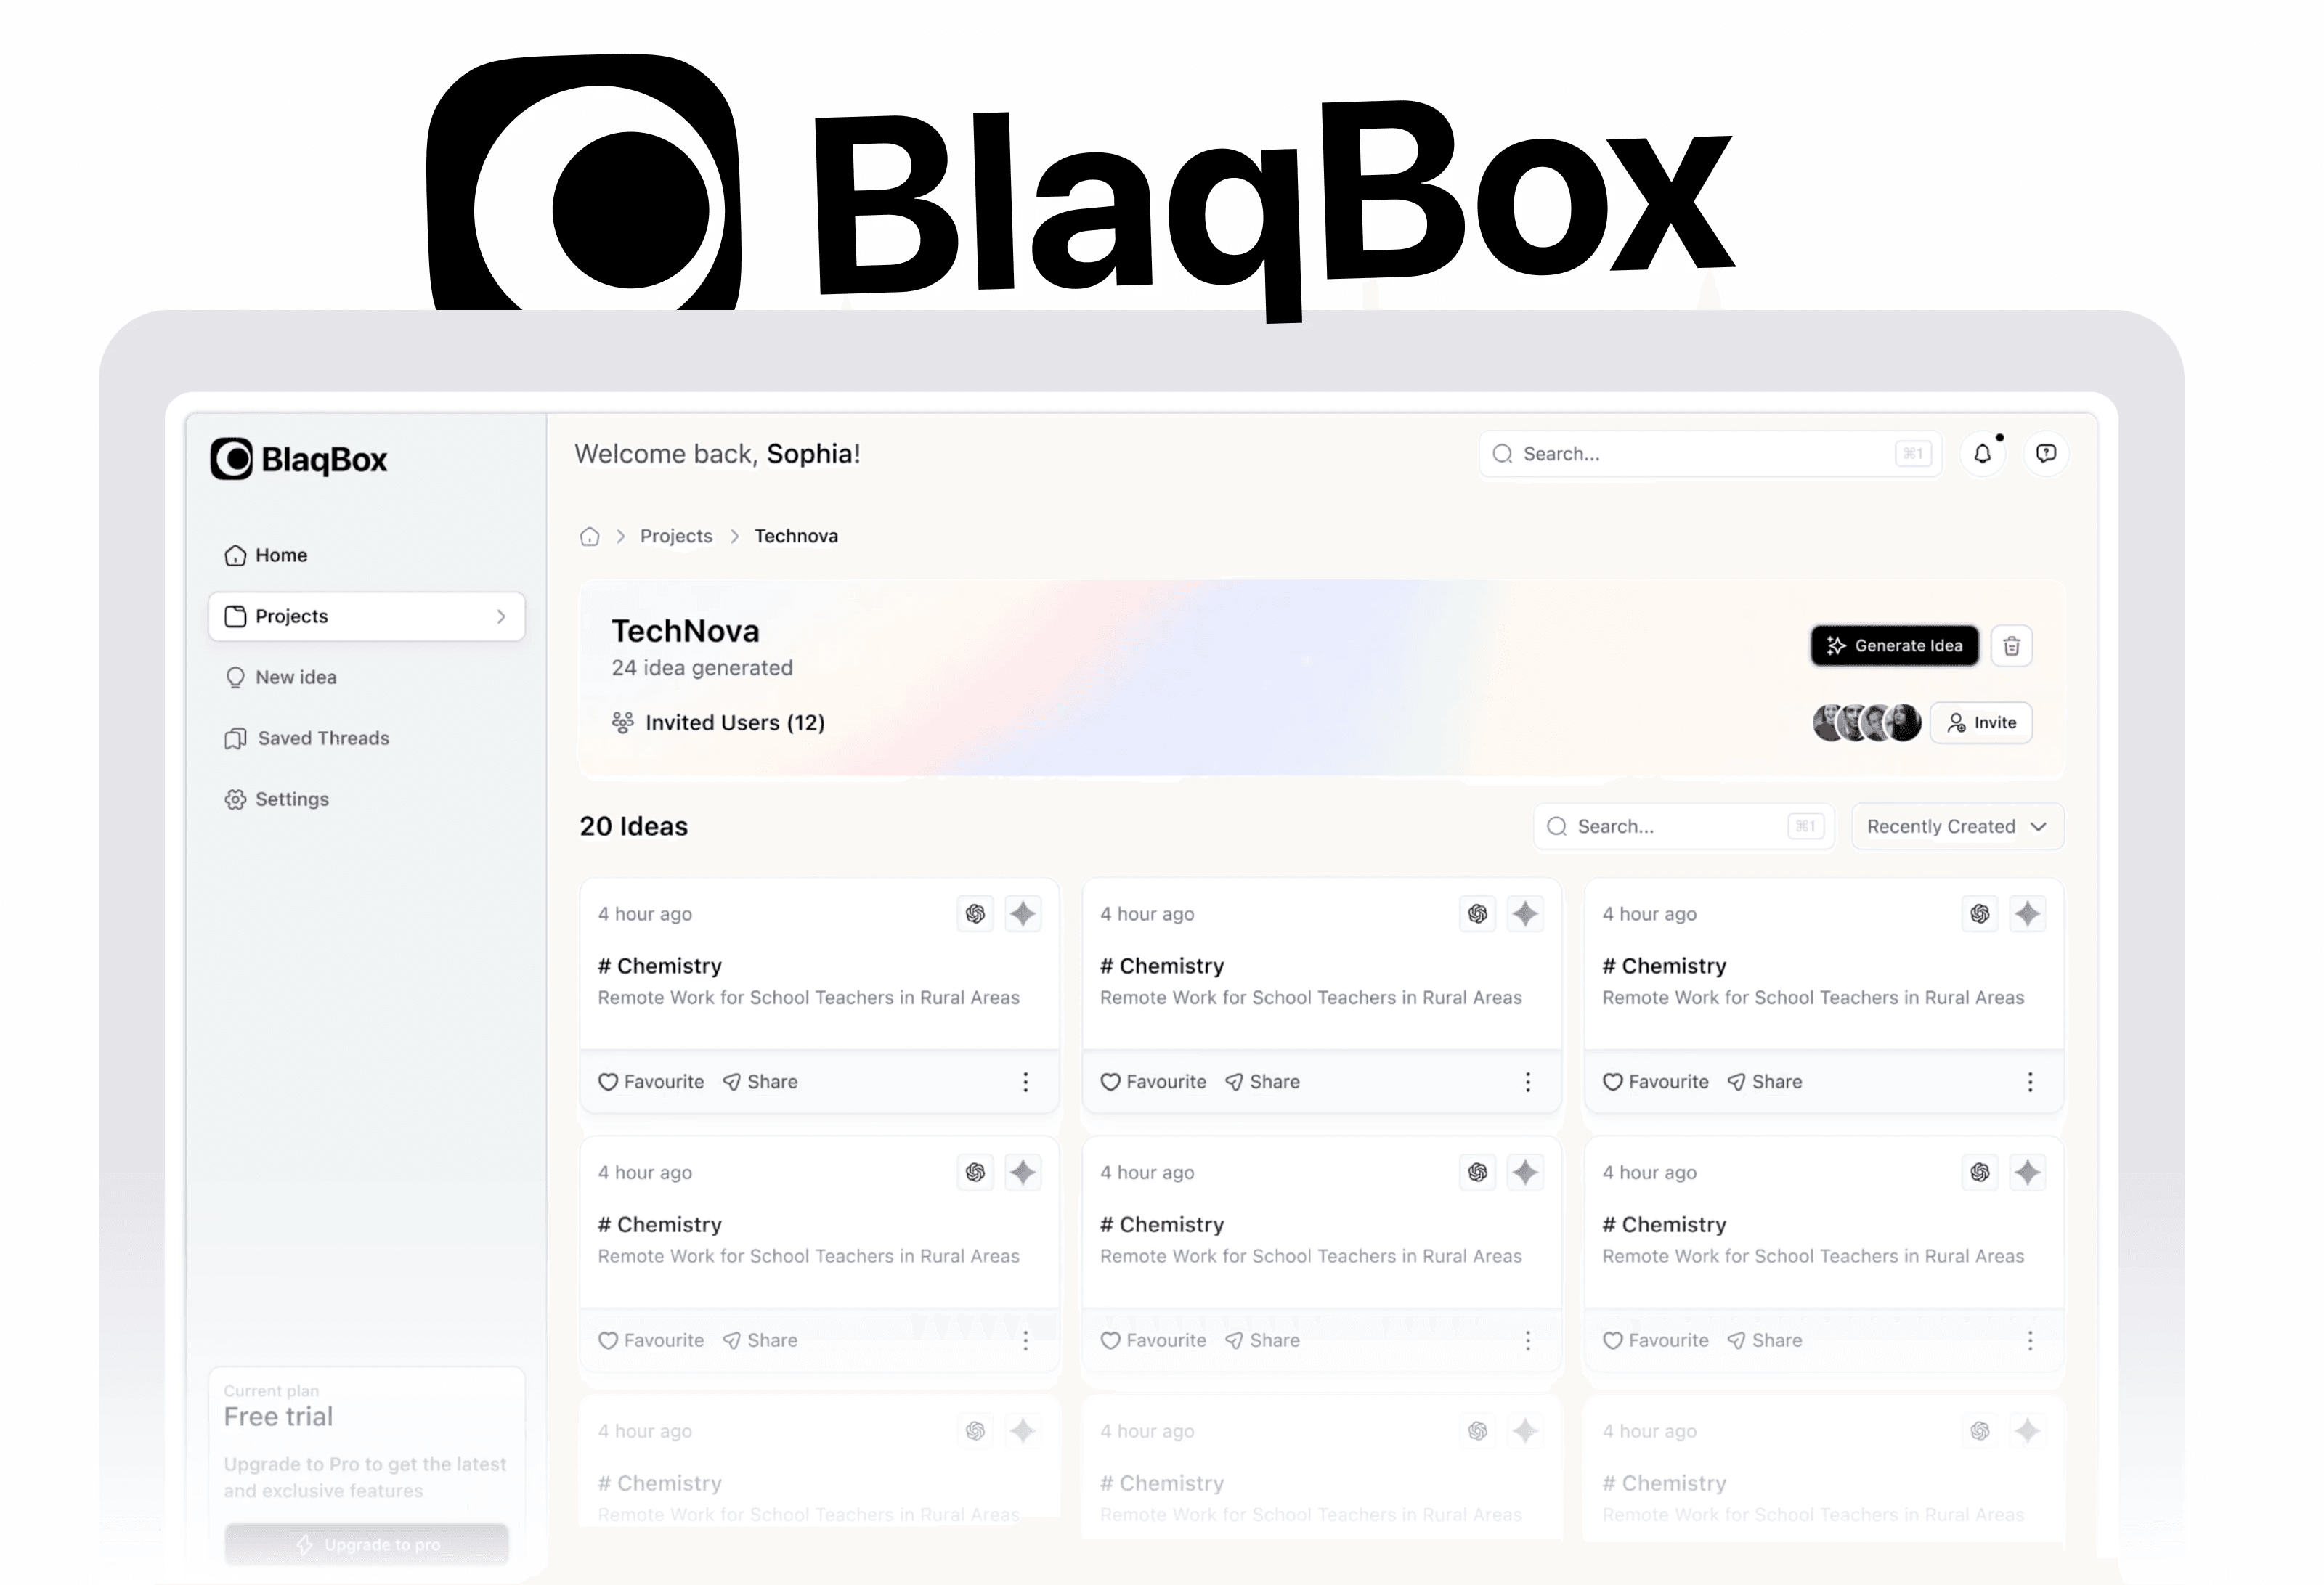The width and height of the screenshot is (2324, 1585).
Task: Click the sparkle icon on top-right idea card
Action: (x=2027, y=914)
